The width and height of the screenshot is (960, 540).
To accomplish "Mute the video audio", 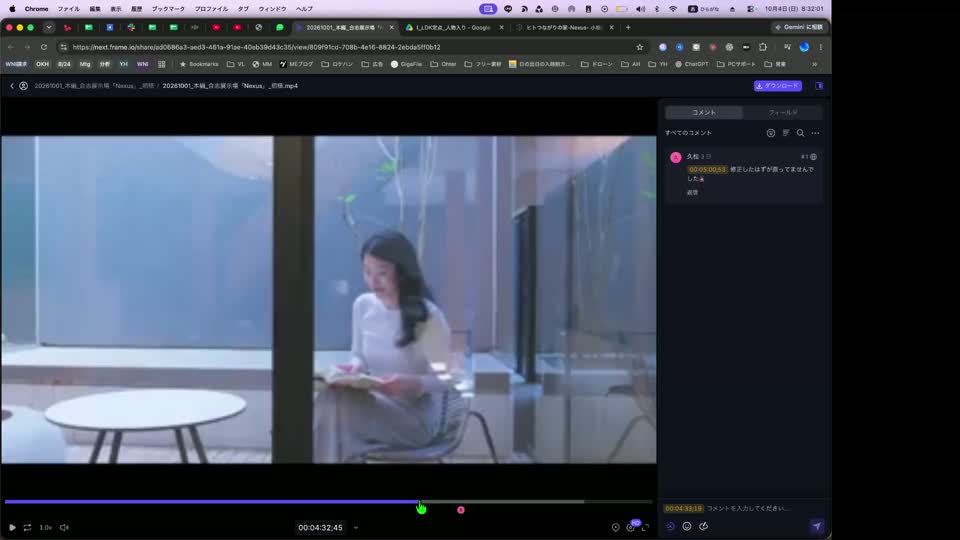I will coord(64,527).
